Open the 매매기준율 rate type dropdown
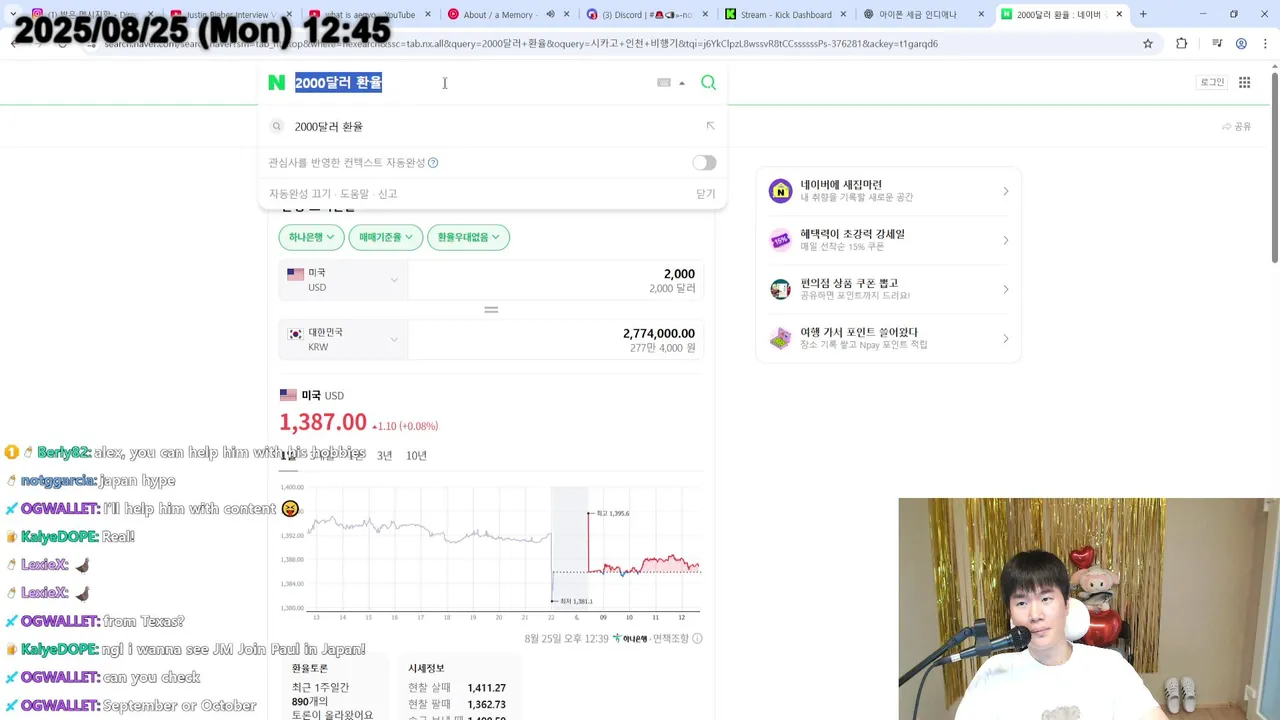 (386, 237)
